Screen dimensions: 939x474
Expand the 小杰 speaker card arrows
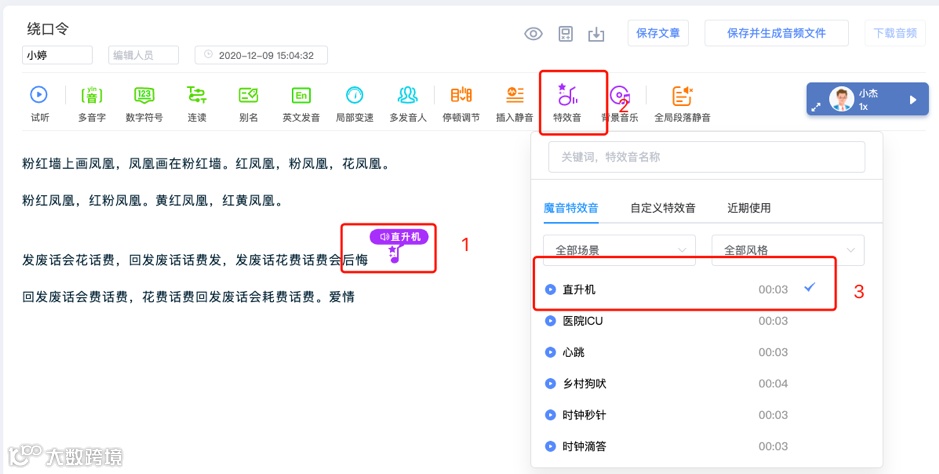pos(816,107)
